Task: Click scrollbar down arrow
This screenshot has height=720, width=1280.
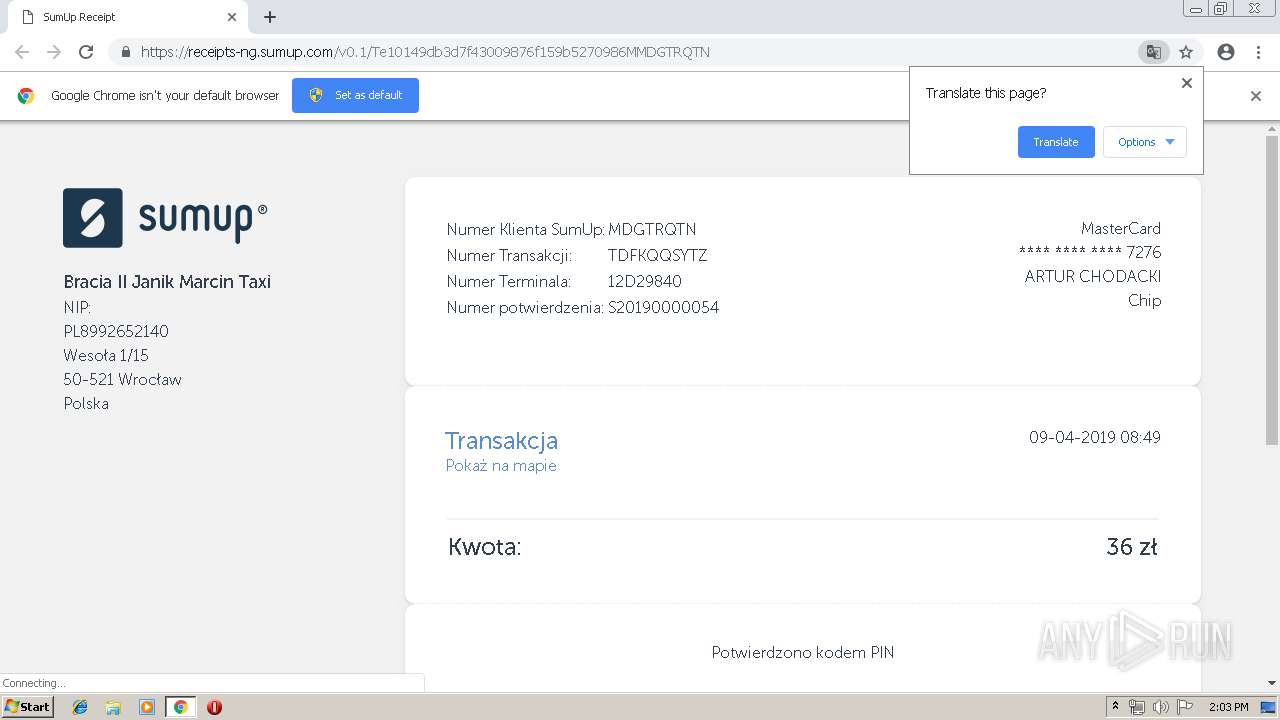Action: (1272, 683)
